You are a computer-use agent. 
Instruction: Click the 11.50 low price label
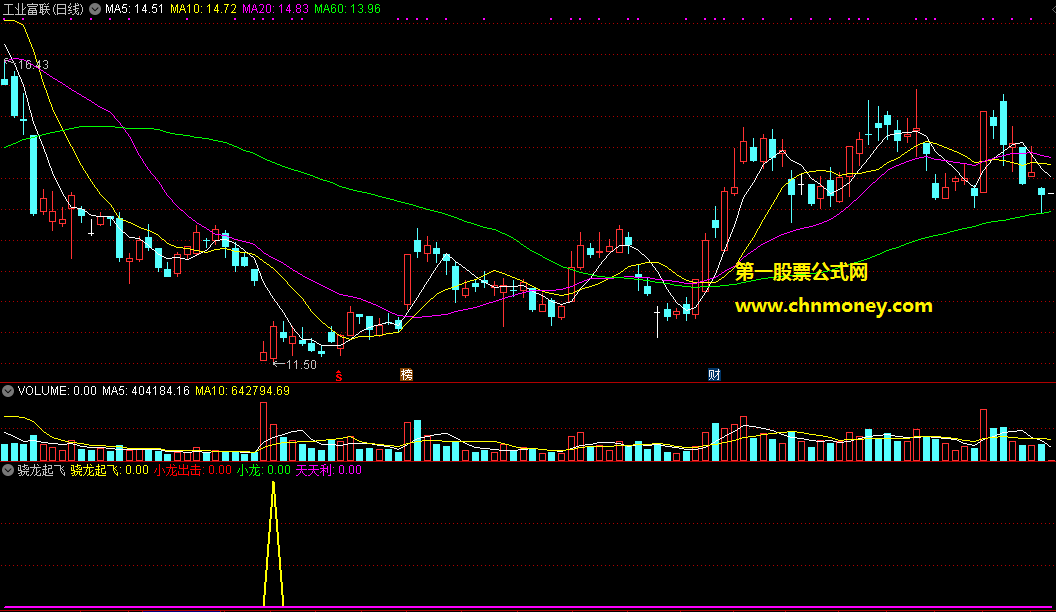coord(301,365)
